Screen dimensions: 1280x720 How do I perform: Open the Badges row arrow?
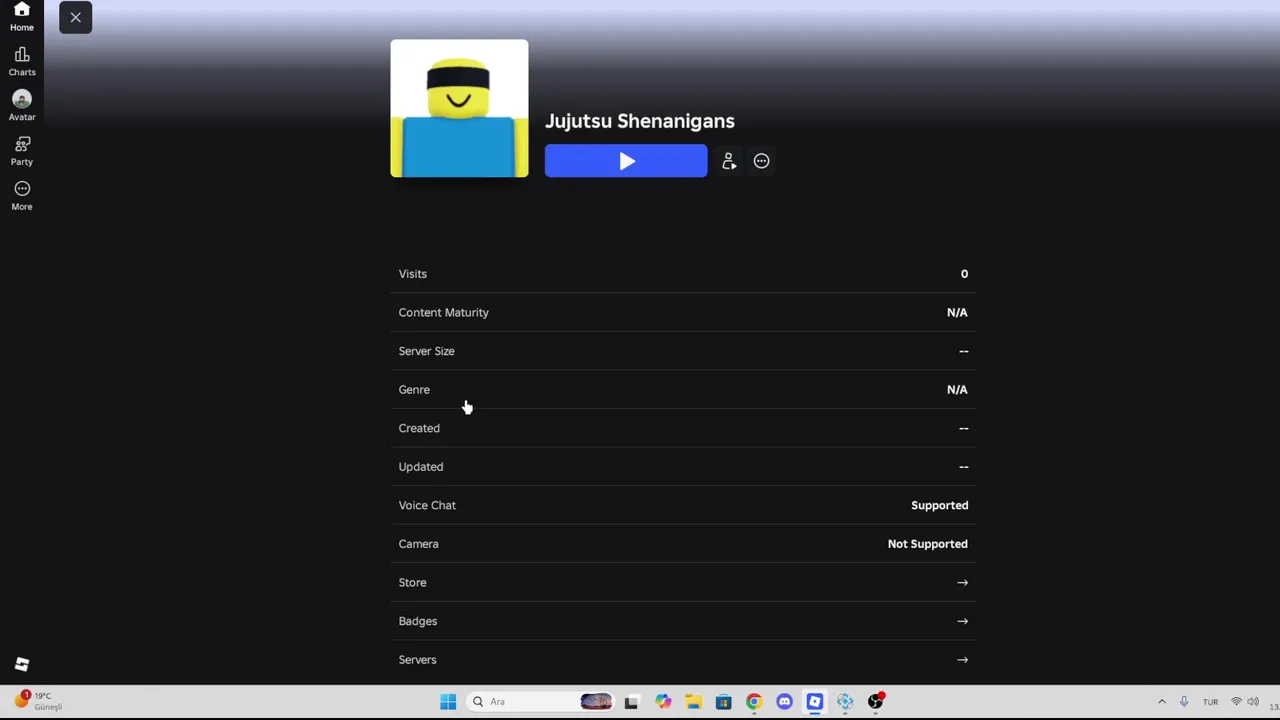pos(962,621)
